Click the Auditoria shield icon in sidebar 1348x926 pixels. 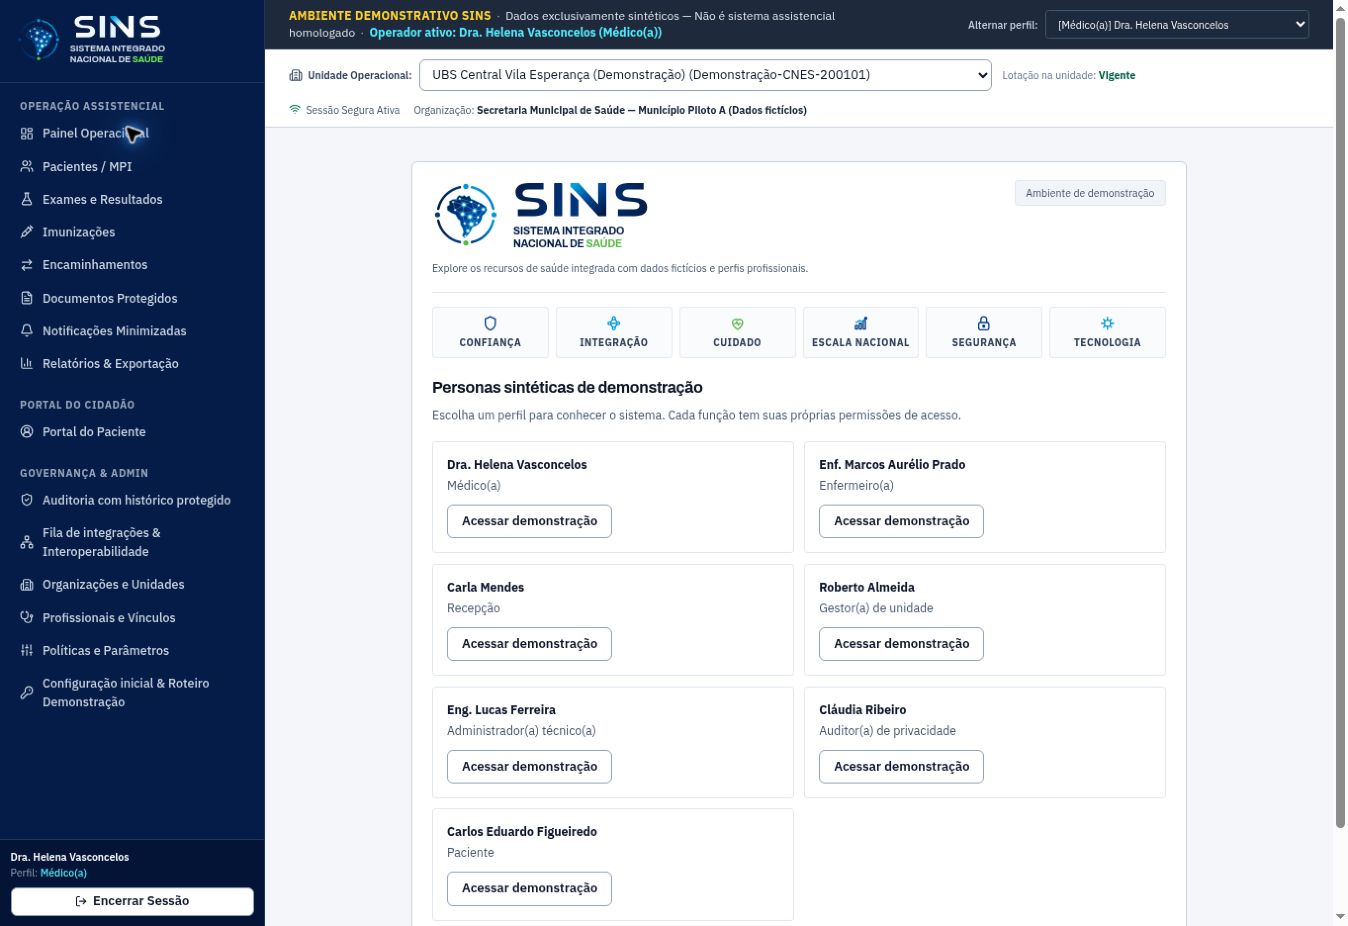coord(27,500)
